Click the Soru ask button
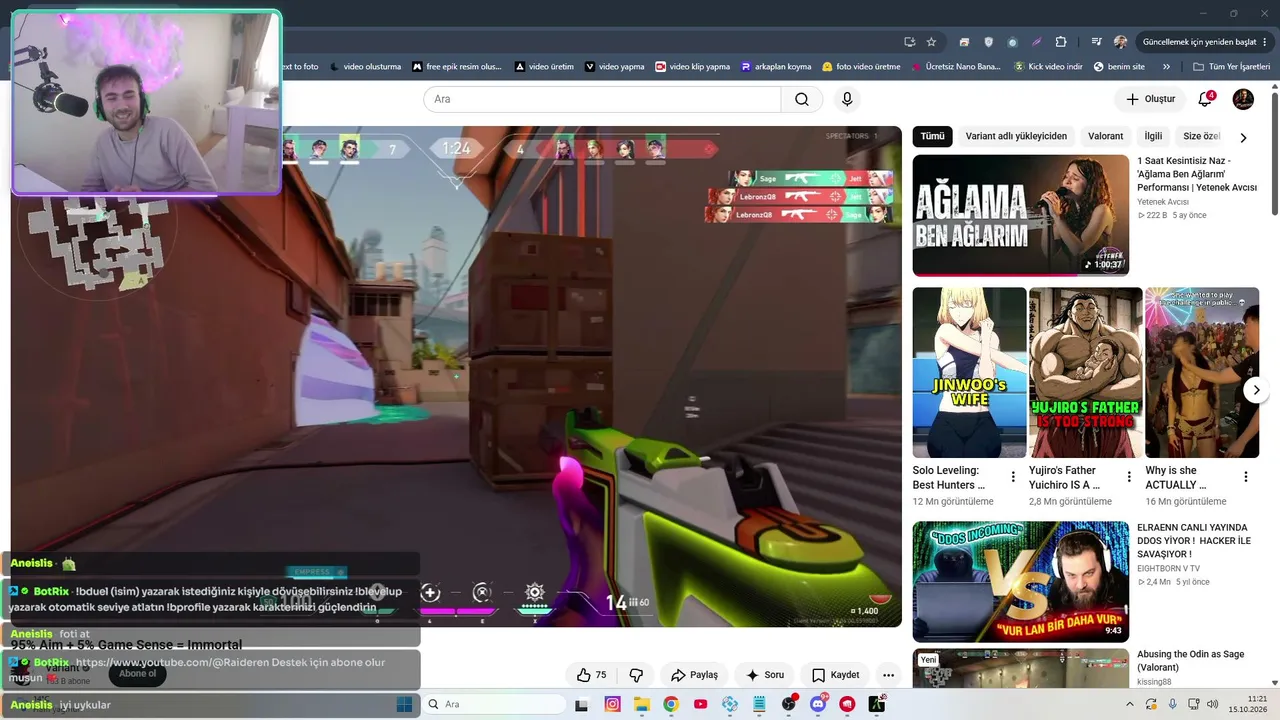 tap(764, 675)
